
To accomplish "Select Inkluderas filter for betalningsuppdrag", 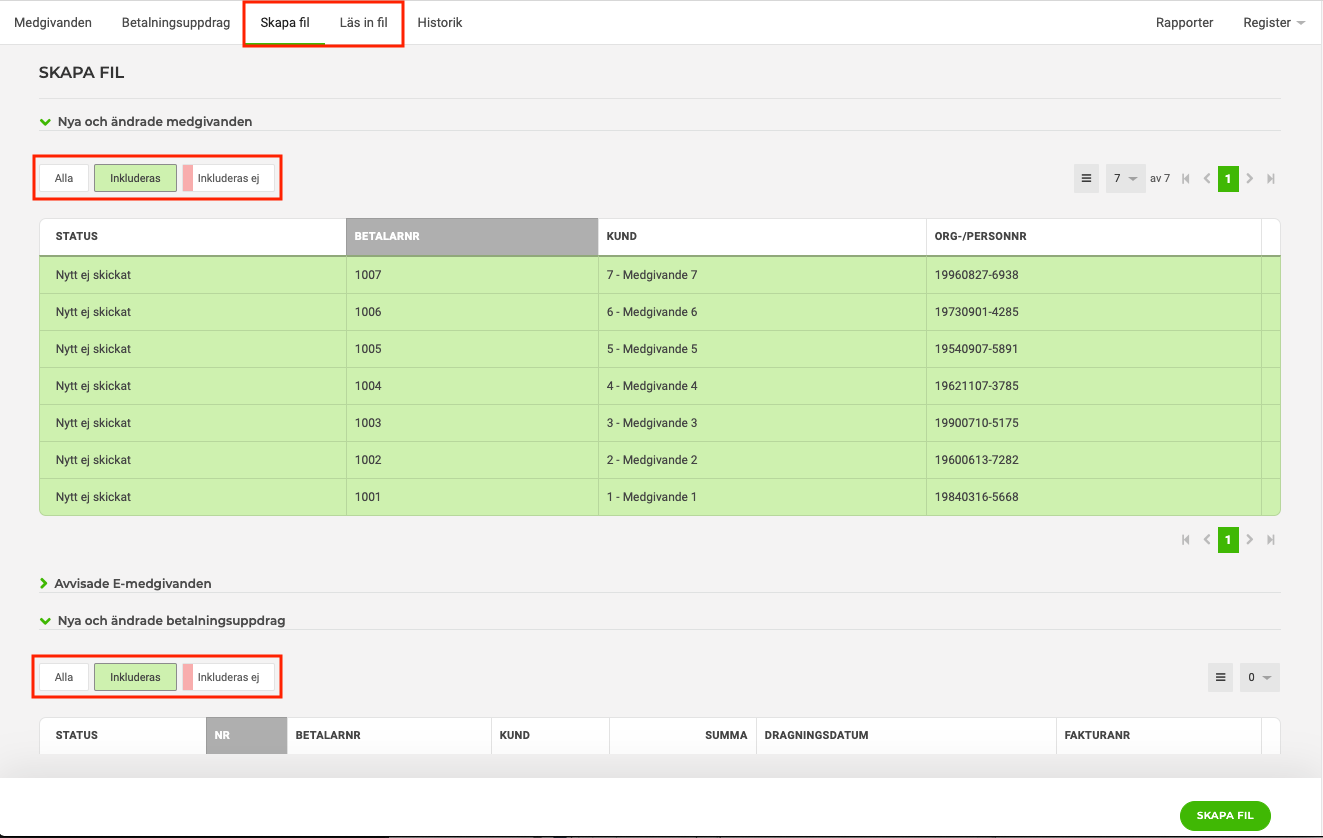I will [x=135, y=677].
